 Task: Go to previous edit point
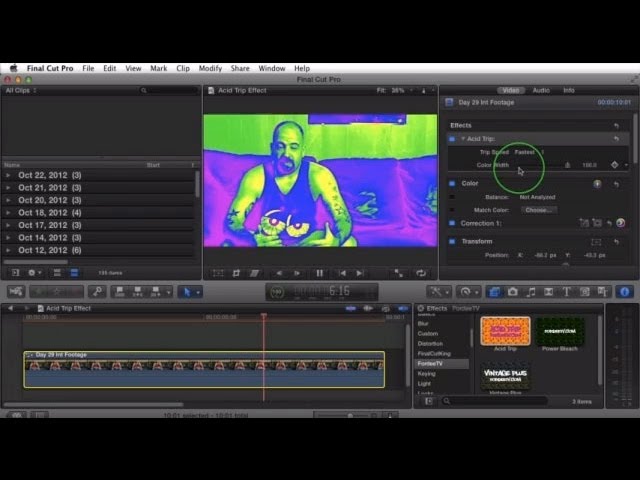point(342,273)
